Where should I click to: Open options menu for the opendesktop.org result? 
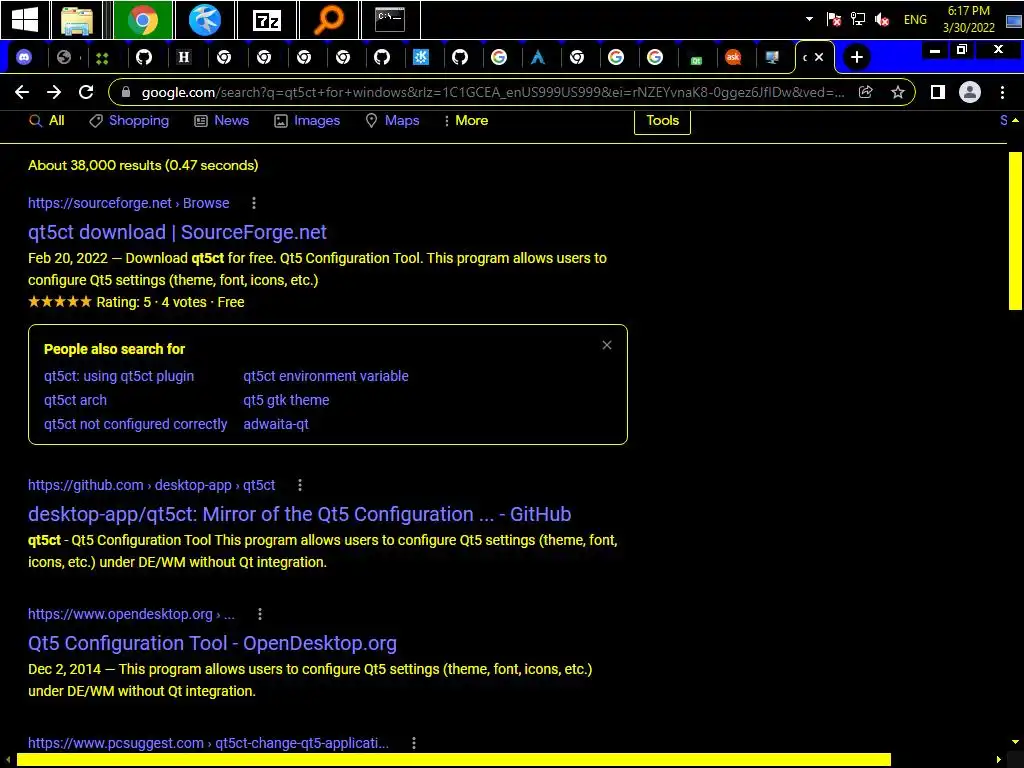click(x=260, y=614)
